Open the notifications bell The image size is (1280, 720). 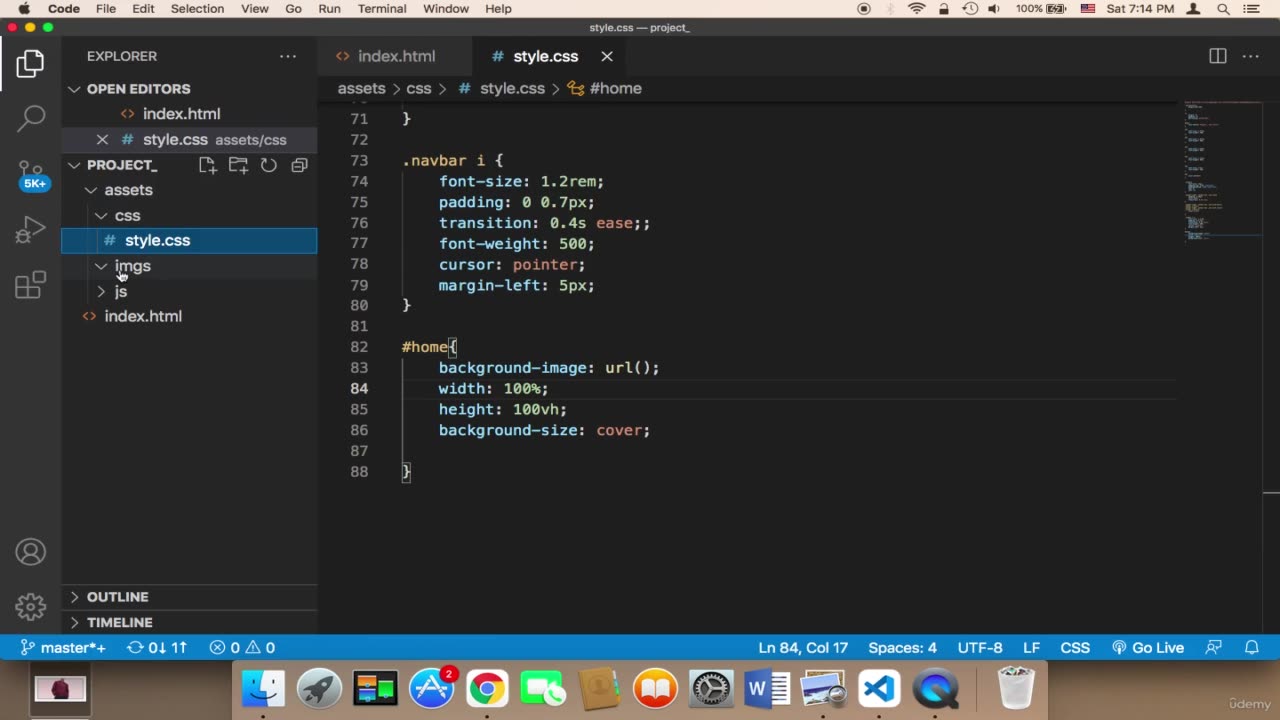1251,648
